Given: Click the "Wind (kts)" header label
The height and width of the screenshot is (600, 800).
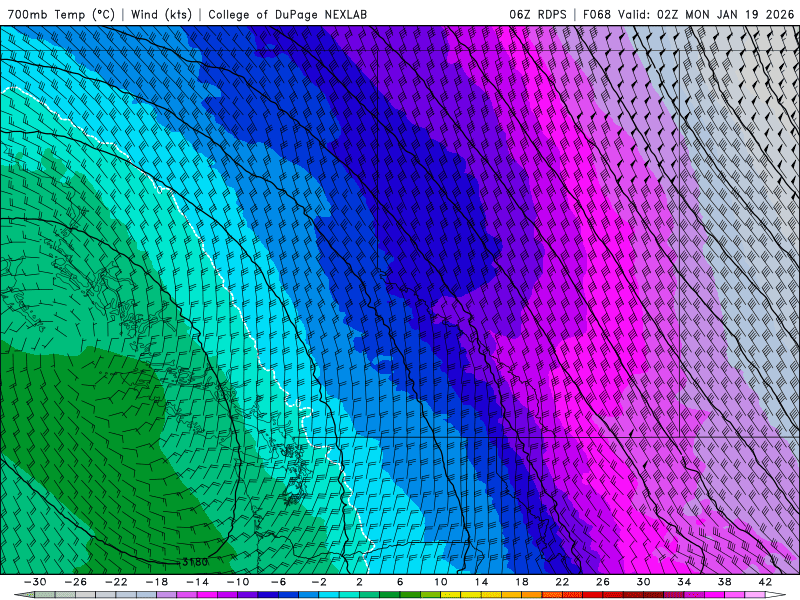Looking at the screenshot, I should point(161,14).
